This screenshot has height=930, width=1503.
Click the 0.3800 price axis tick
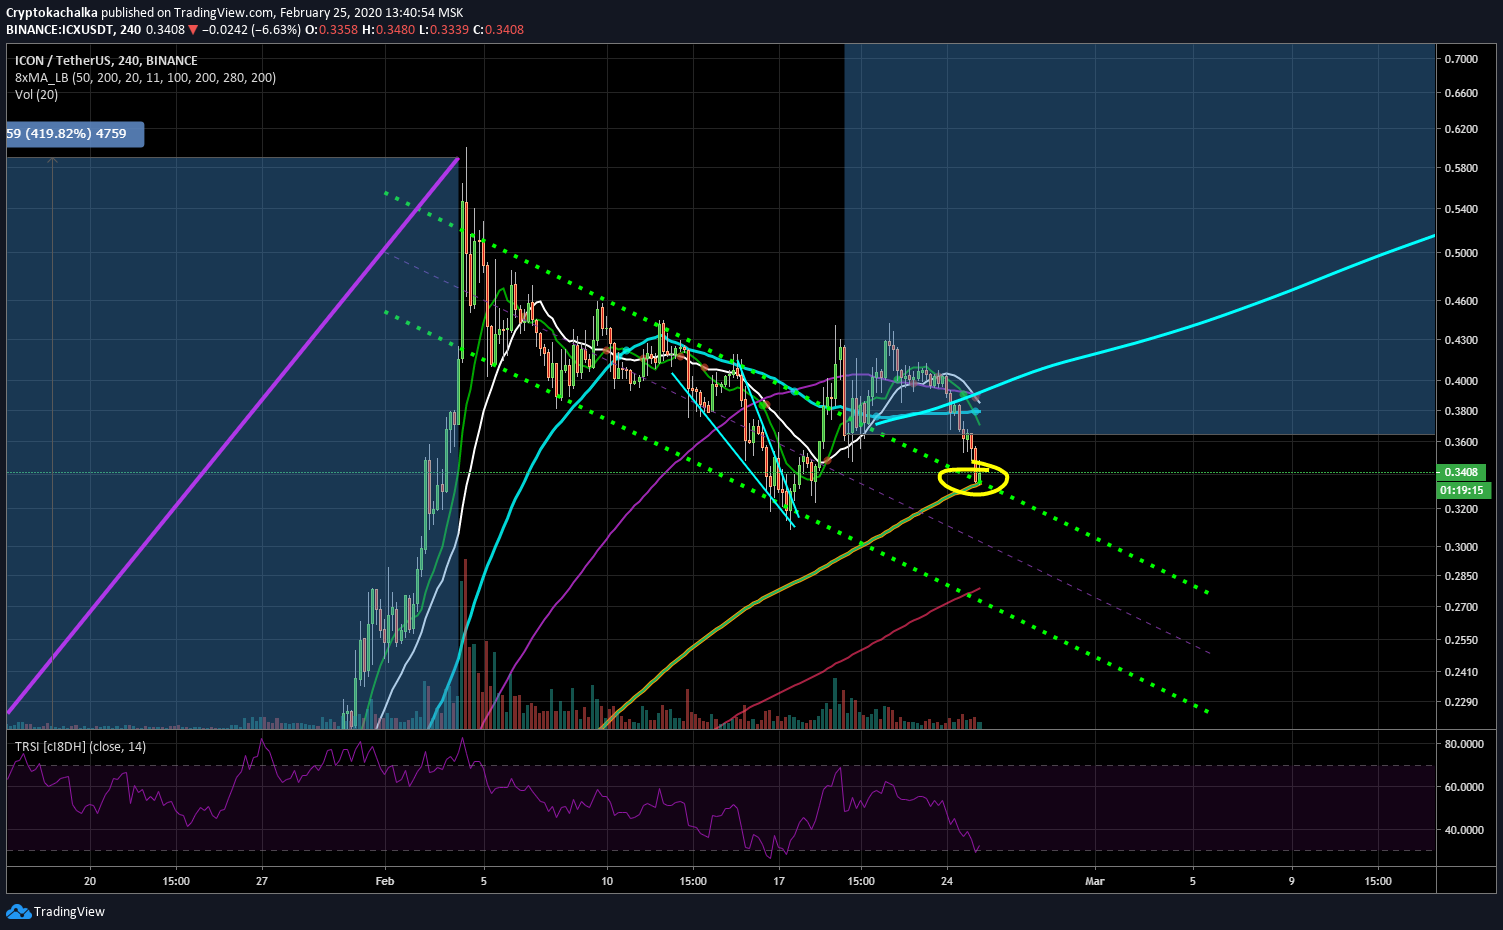1461,411
